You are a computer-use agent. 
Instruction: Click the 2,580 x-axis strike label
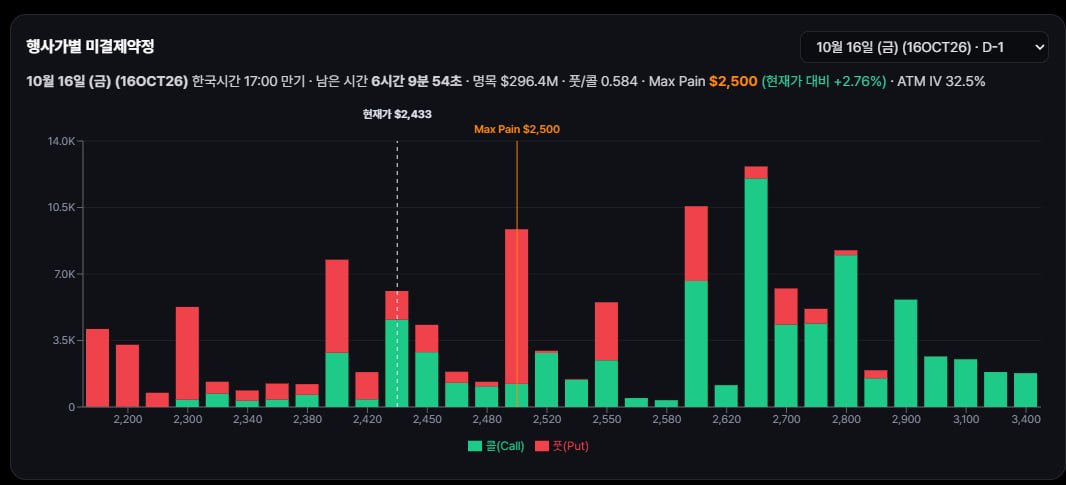(666, 420)
